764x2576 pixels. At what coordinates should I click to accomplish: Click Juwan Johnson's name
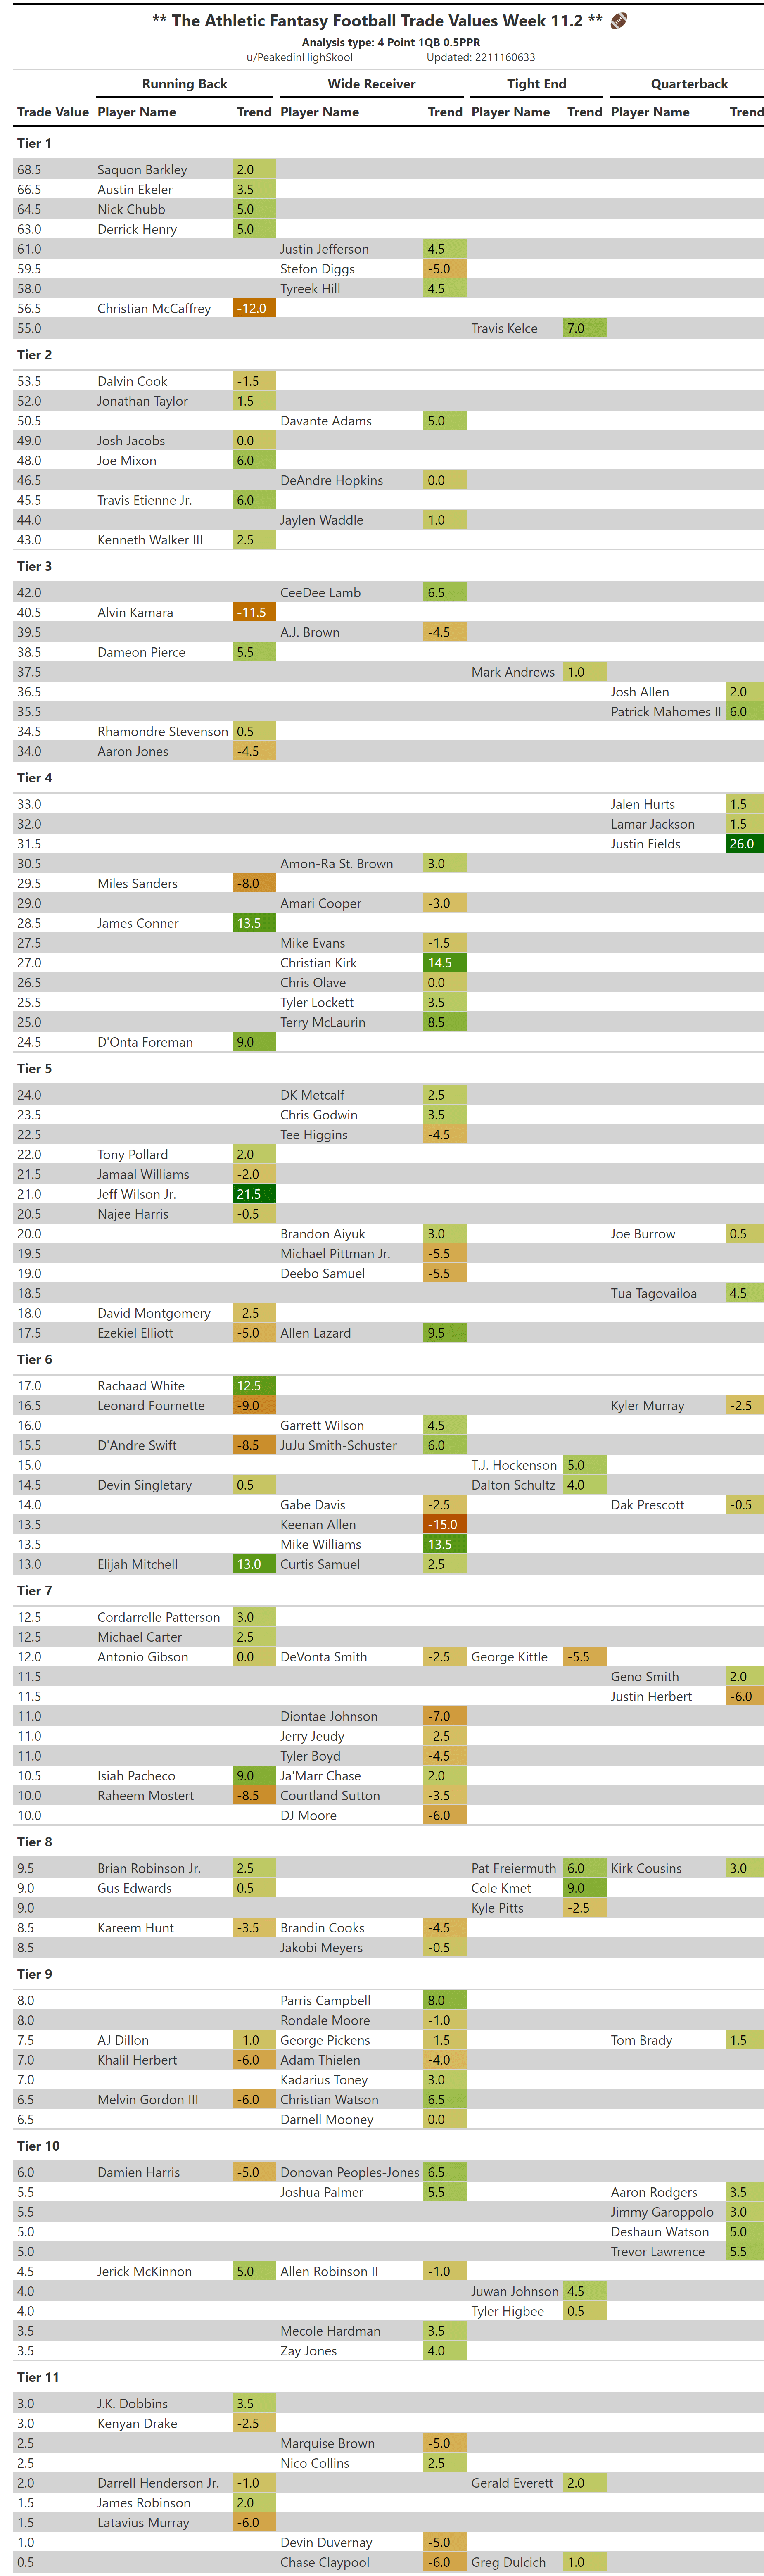(515, 2291)
